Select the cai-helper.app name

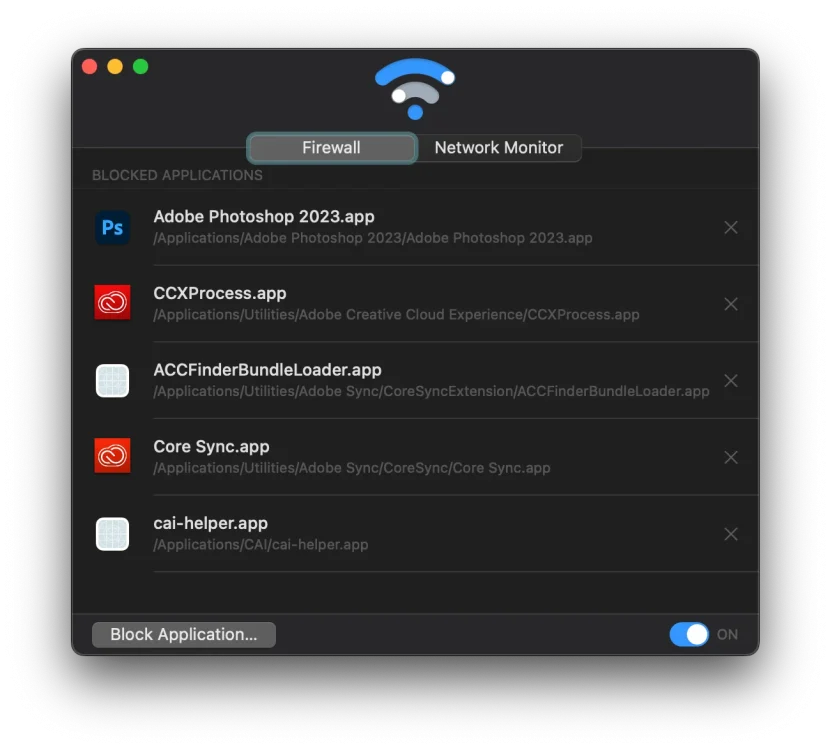[x=211, y=523]
